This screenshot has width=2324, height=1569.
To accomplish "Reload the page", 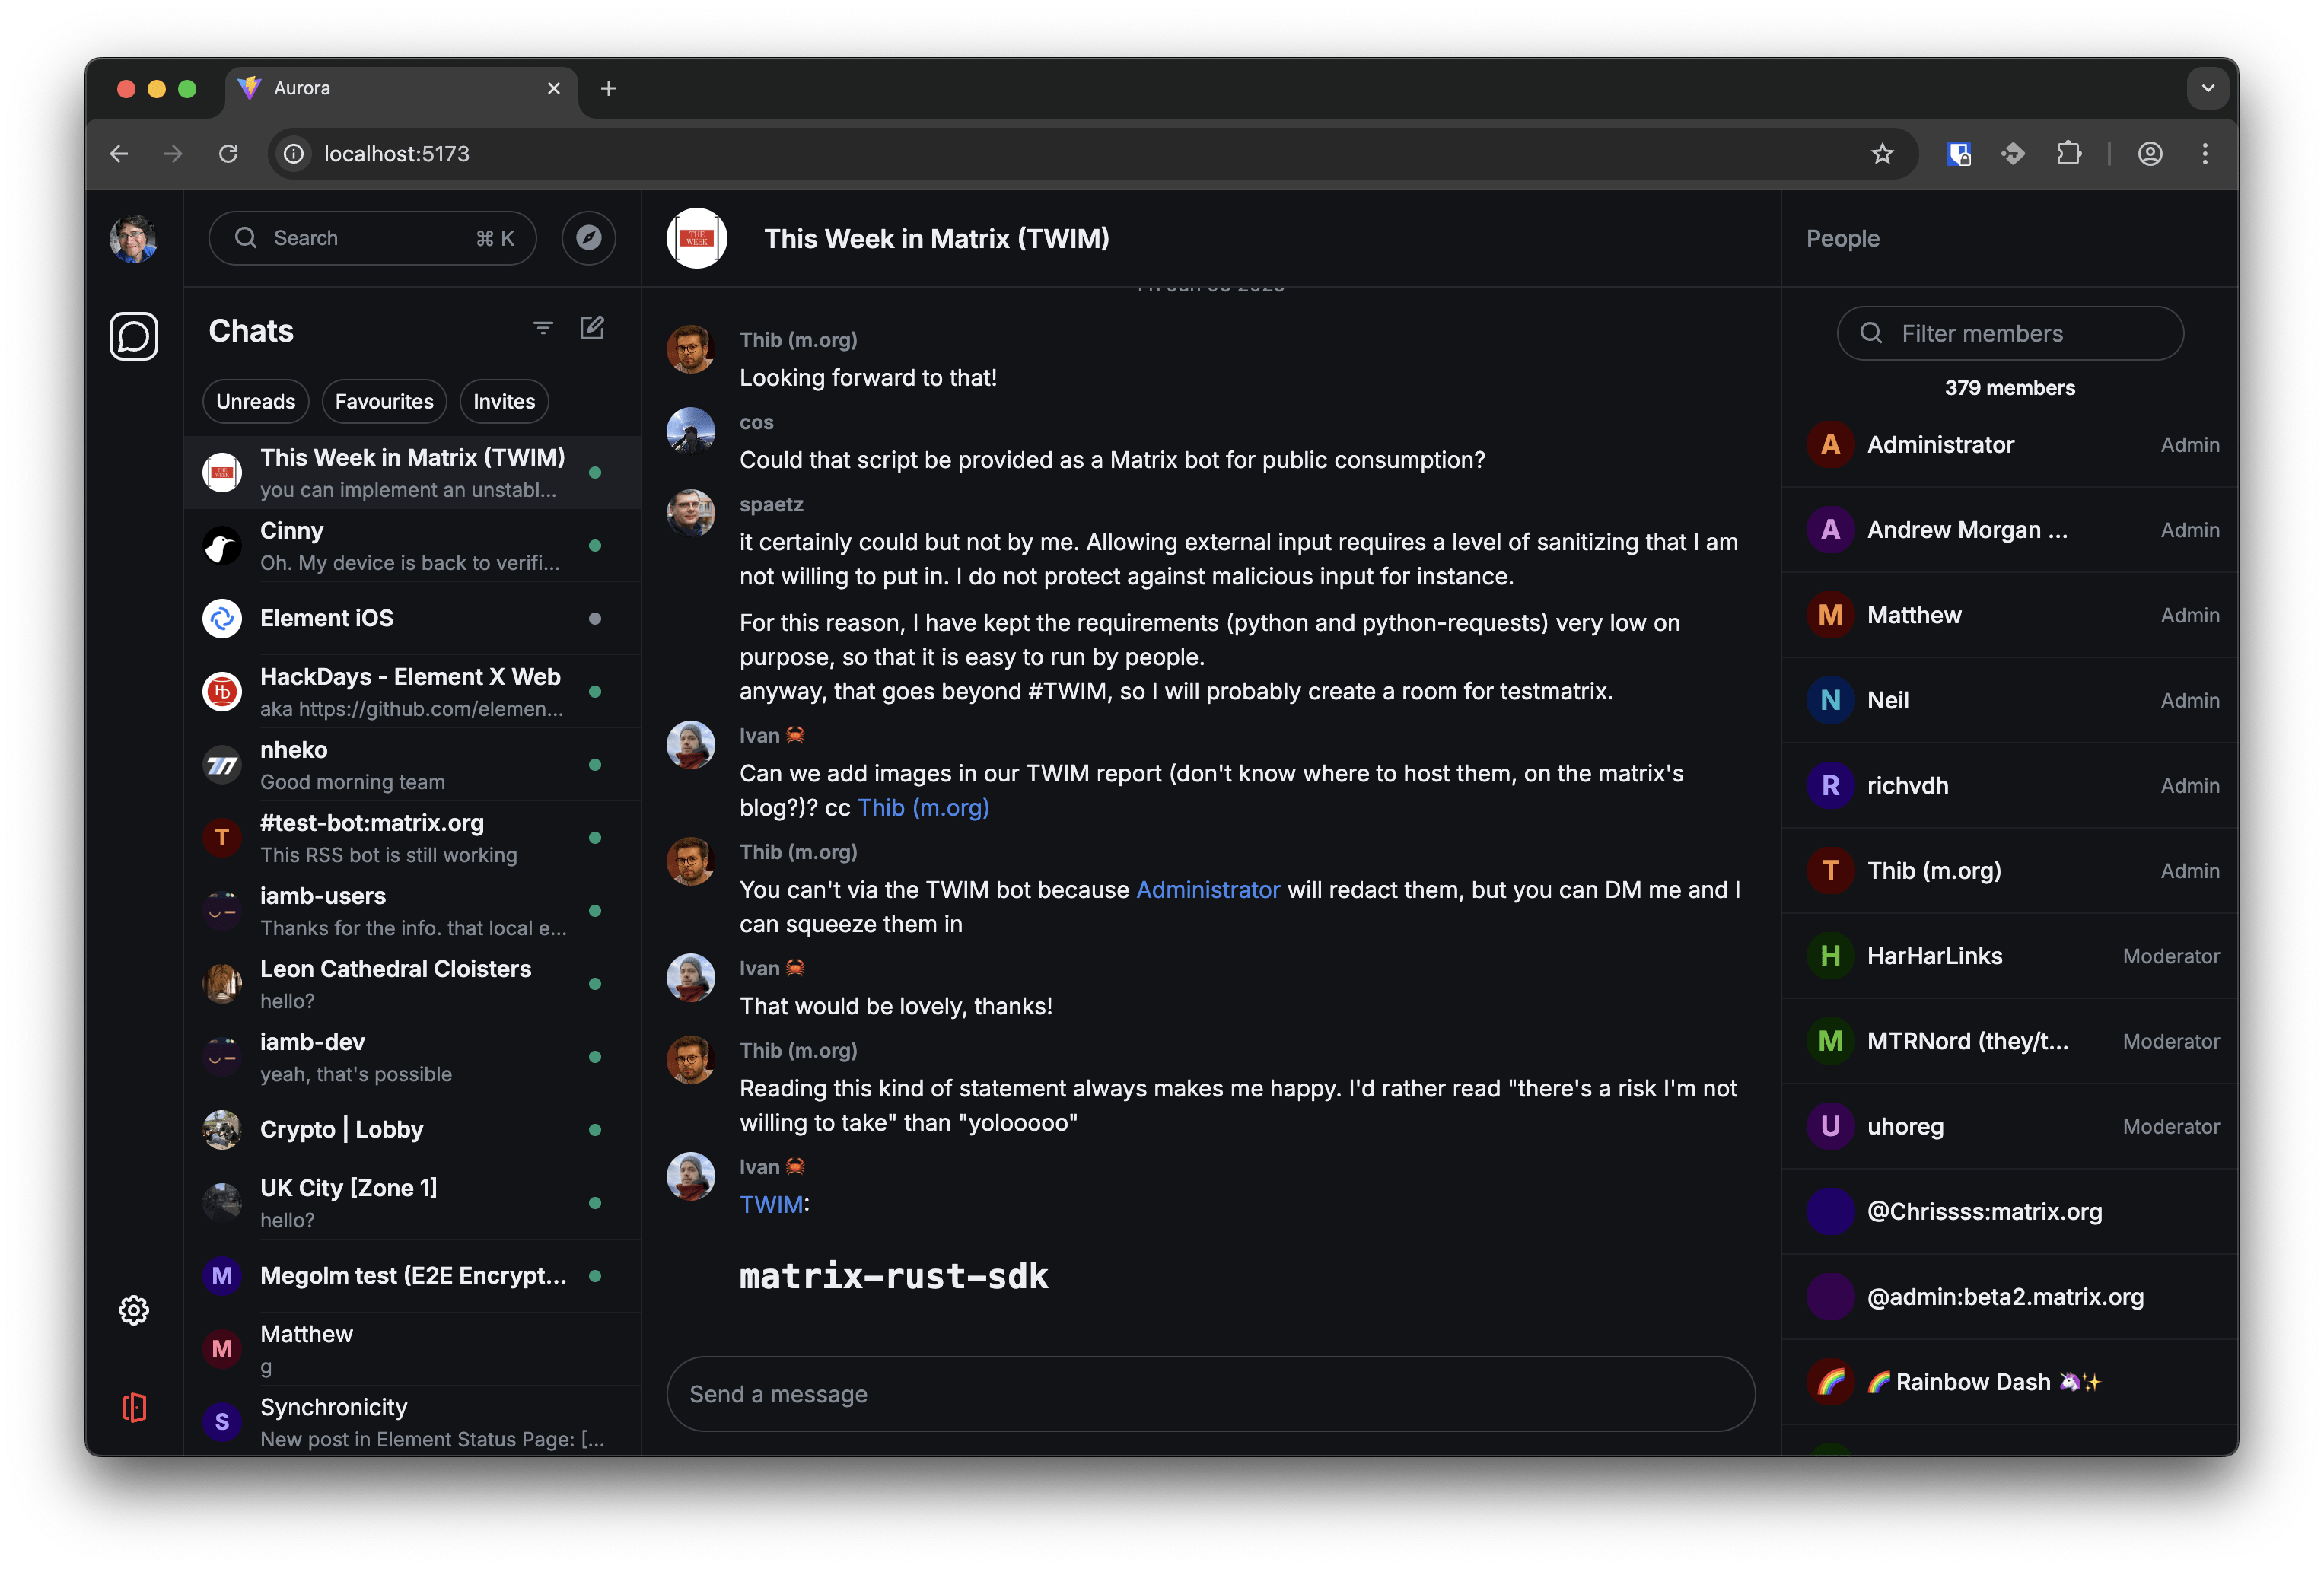I will pyautogui.click(x=228, y=154).
